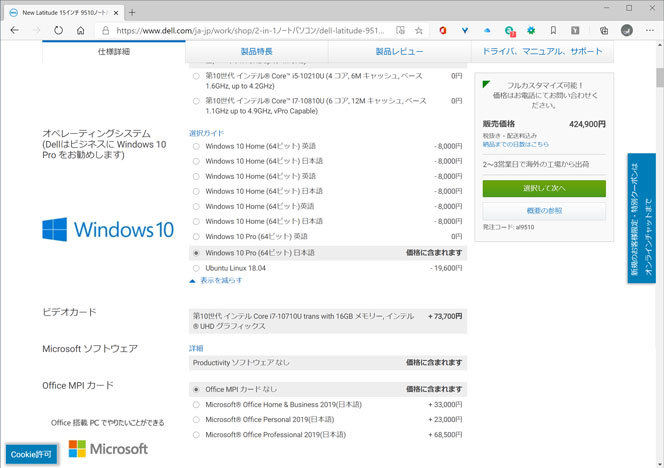Open the Microsoft ソフトウェア 詳細 link
The height and width of the screenshot is (468, 664).
point(196,348)
